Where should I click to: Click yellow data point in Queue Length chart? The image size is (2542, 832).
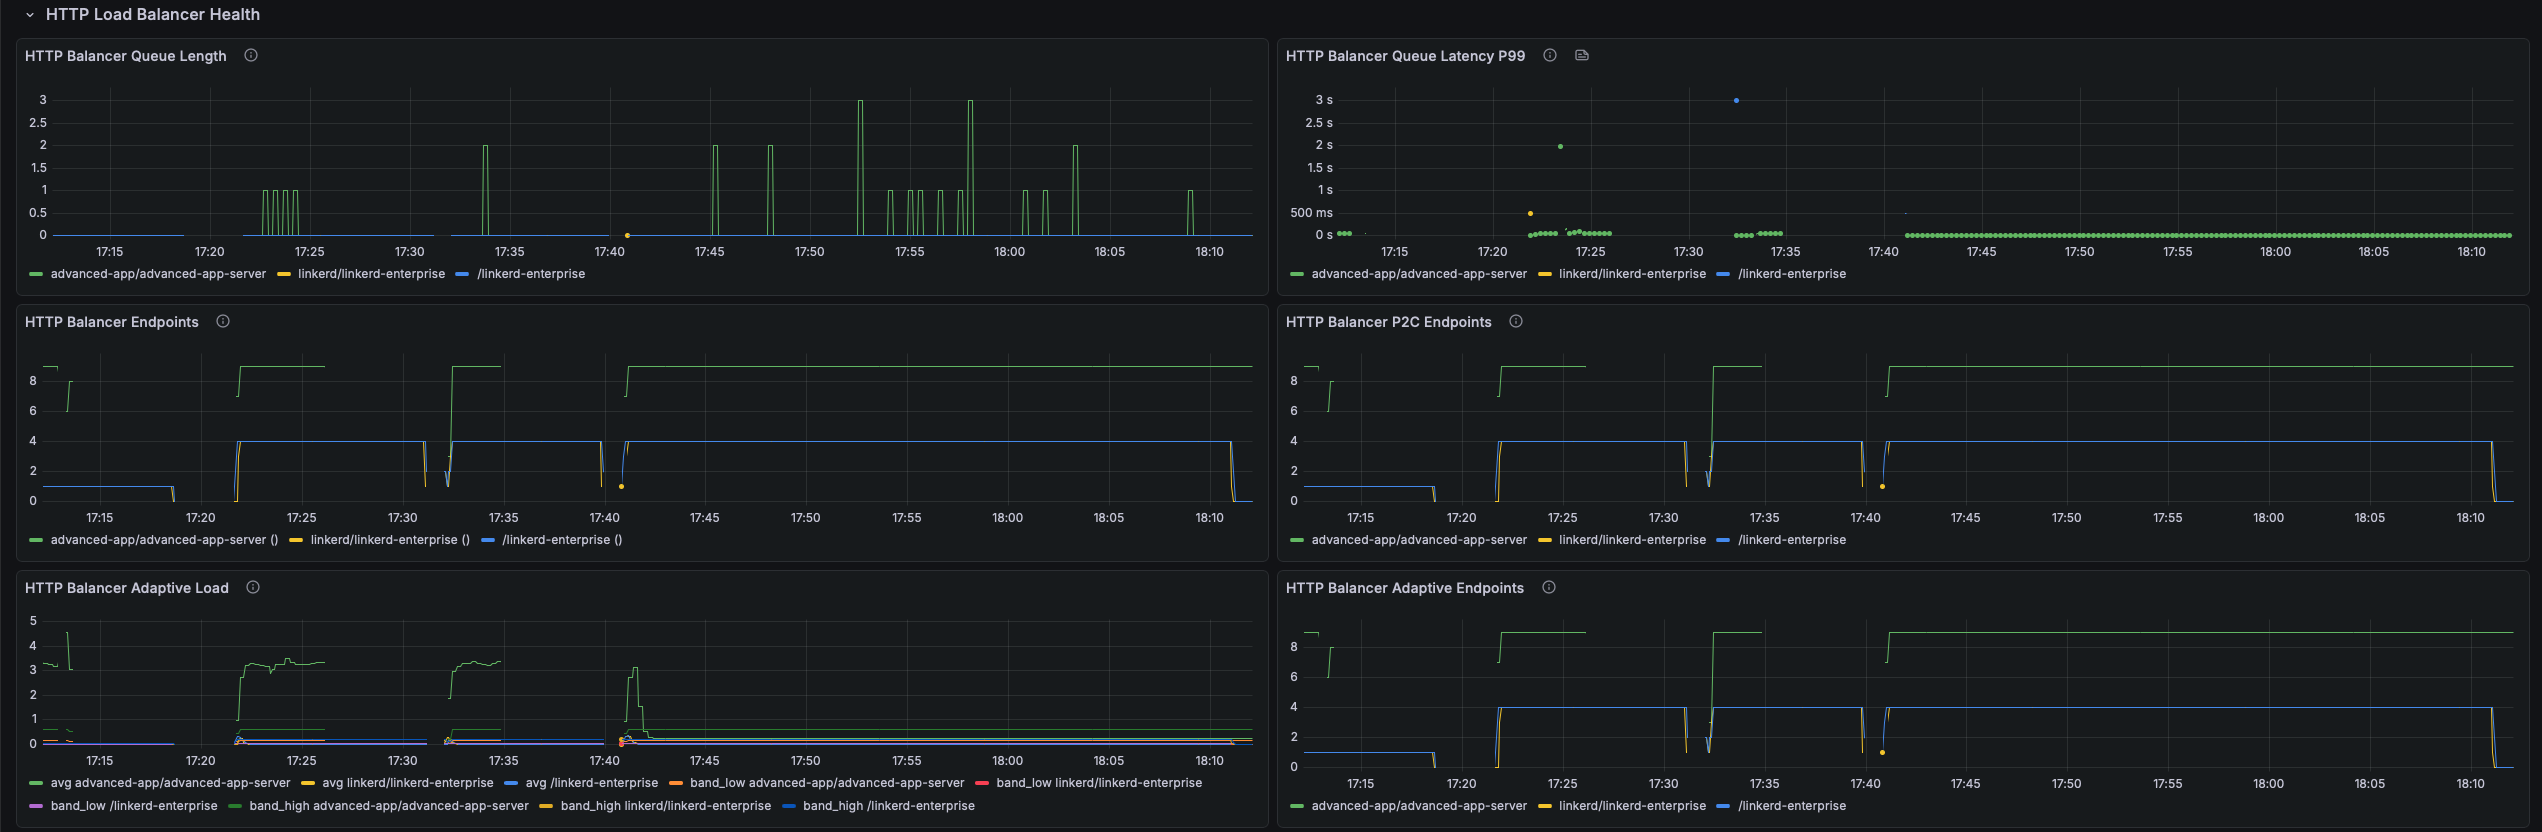coord(627,235)
